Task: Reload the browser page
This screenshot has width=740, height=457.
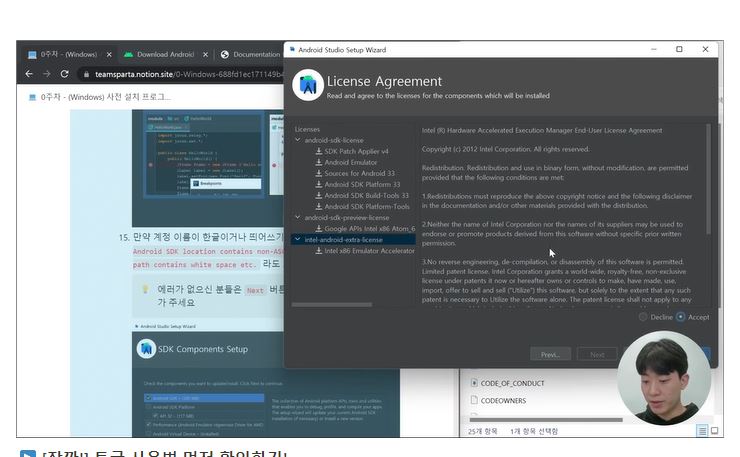Action: click(65, 74)
